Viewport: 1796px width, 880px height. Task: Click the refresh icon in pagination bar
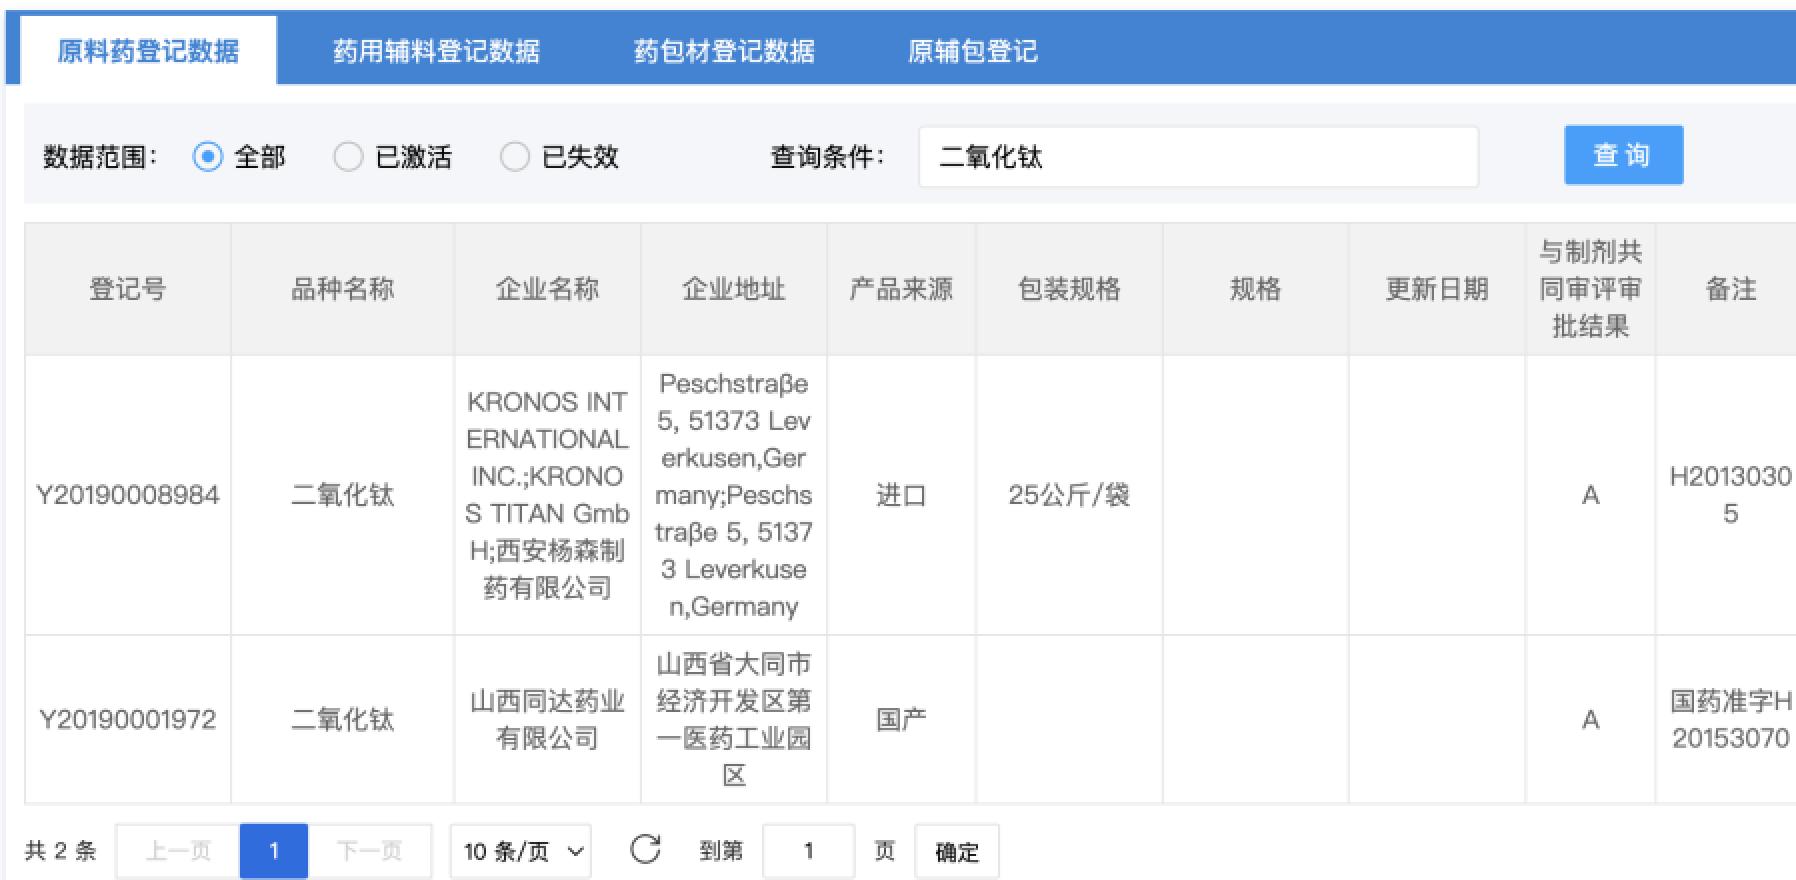pos(646,850)
